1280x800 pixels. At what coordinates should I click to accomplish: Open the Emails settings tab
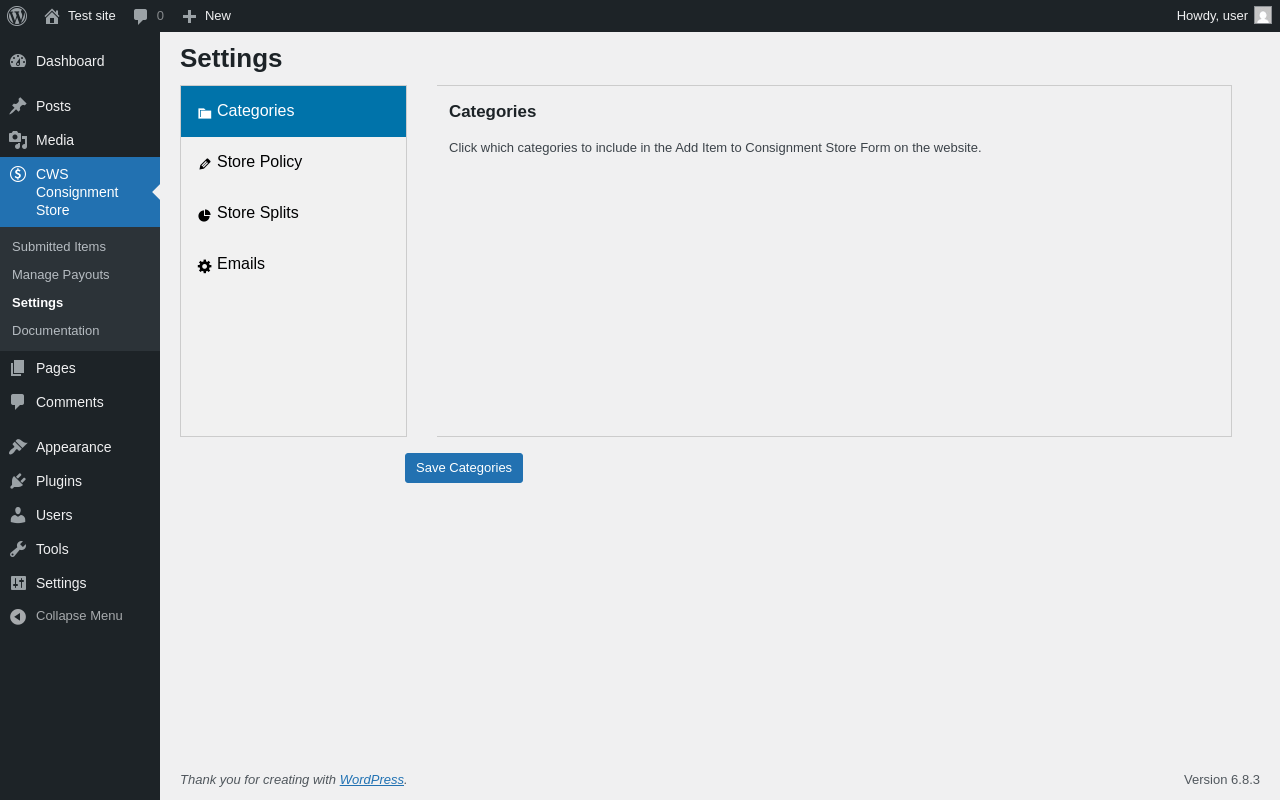click(x=293, y=264)
